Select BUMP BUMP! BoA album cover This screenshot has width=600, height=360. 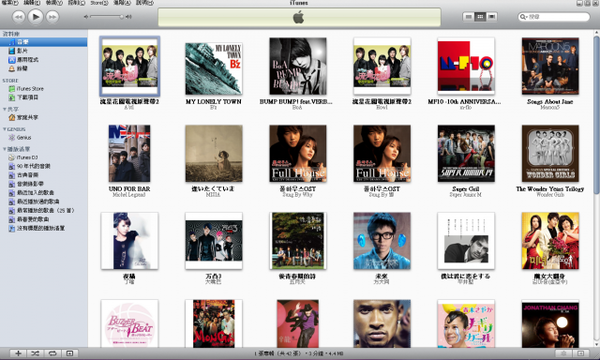point(298,66)
